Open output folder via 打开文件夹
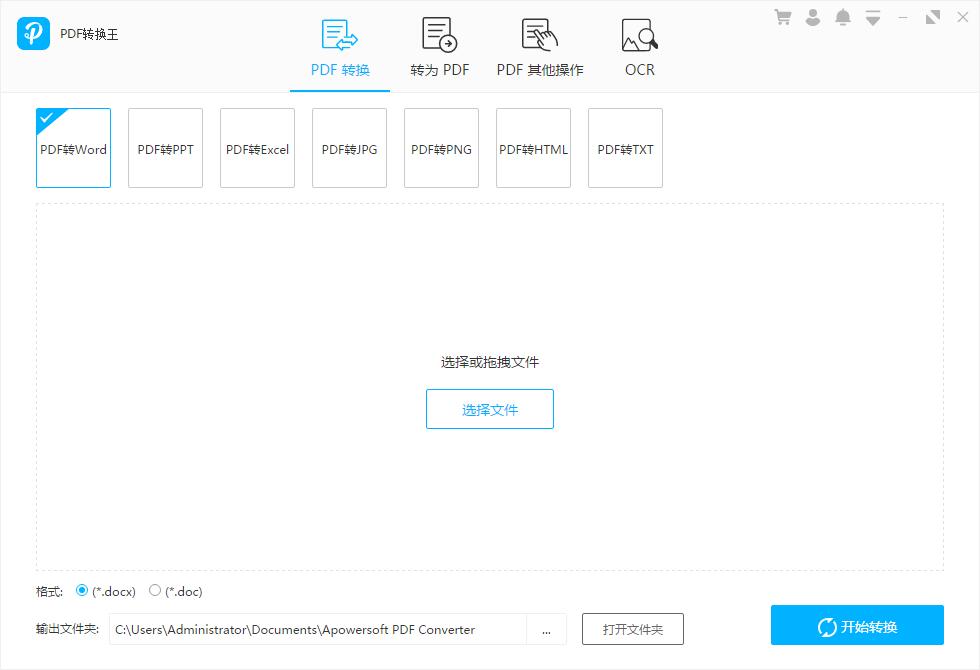The width and height of the screenshot is (980, 670). pyautogui.click(x=634, y=629)
